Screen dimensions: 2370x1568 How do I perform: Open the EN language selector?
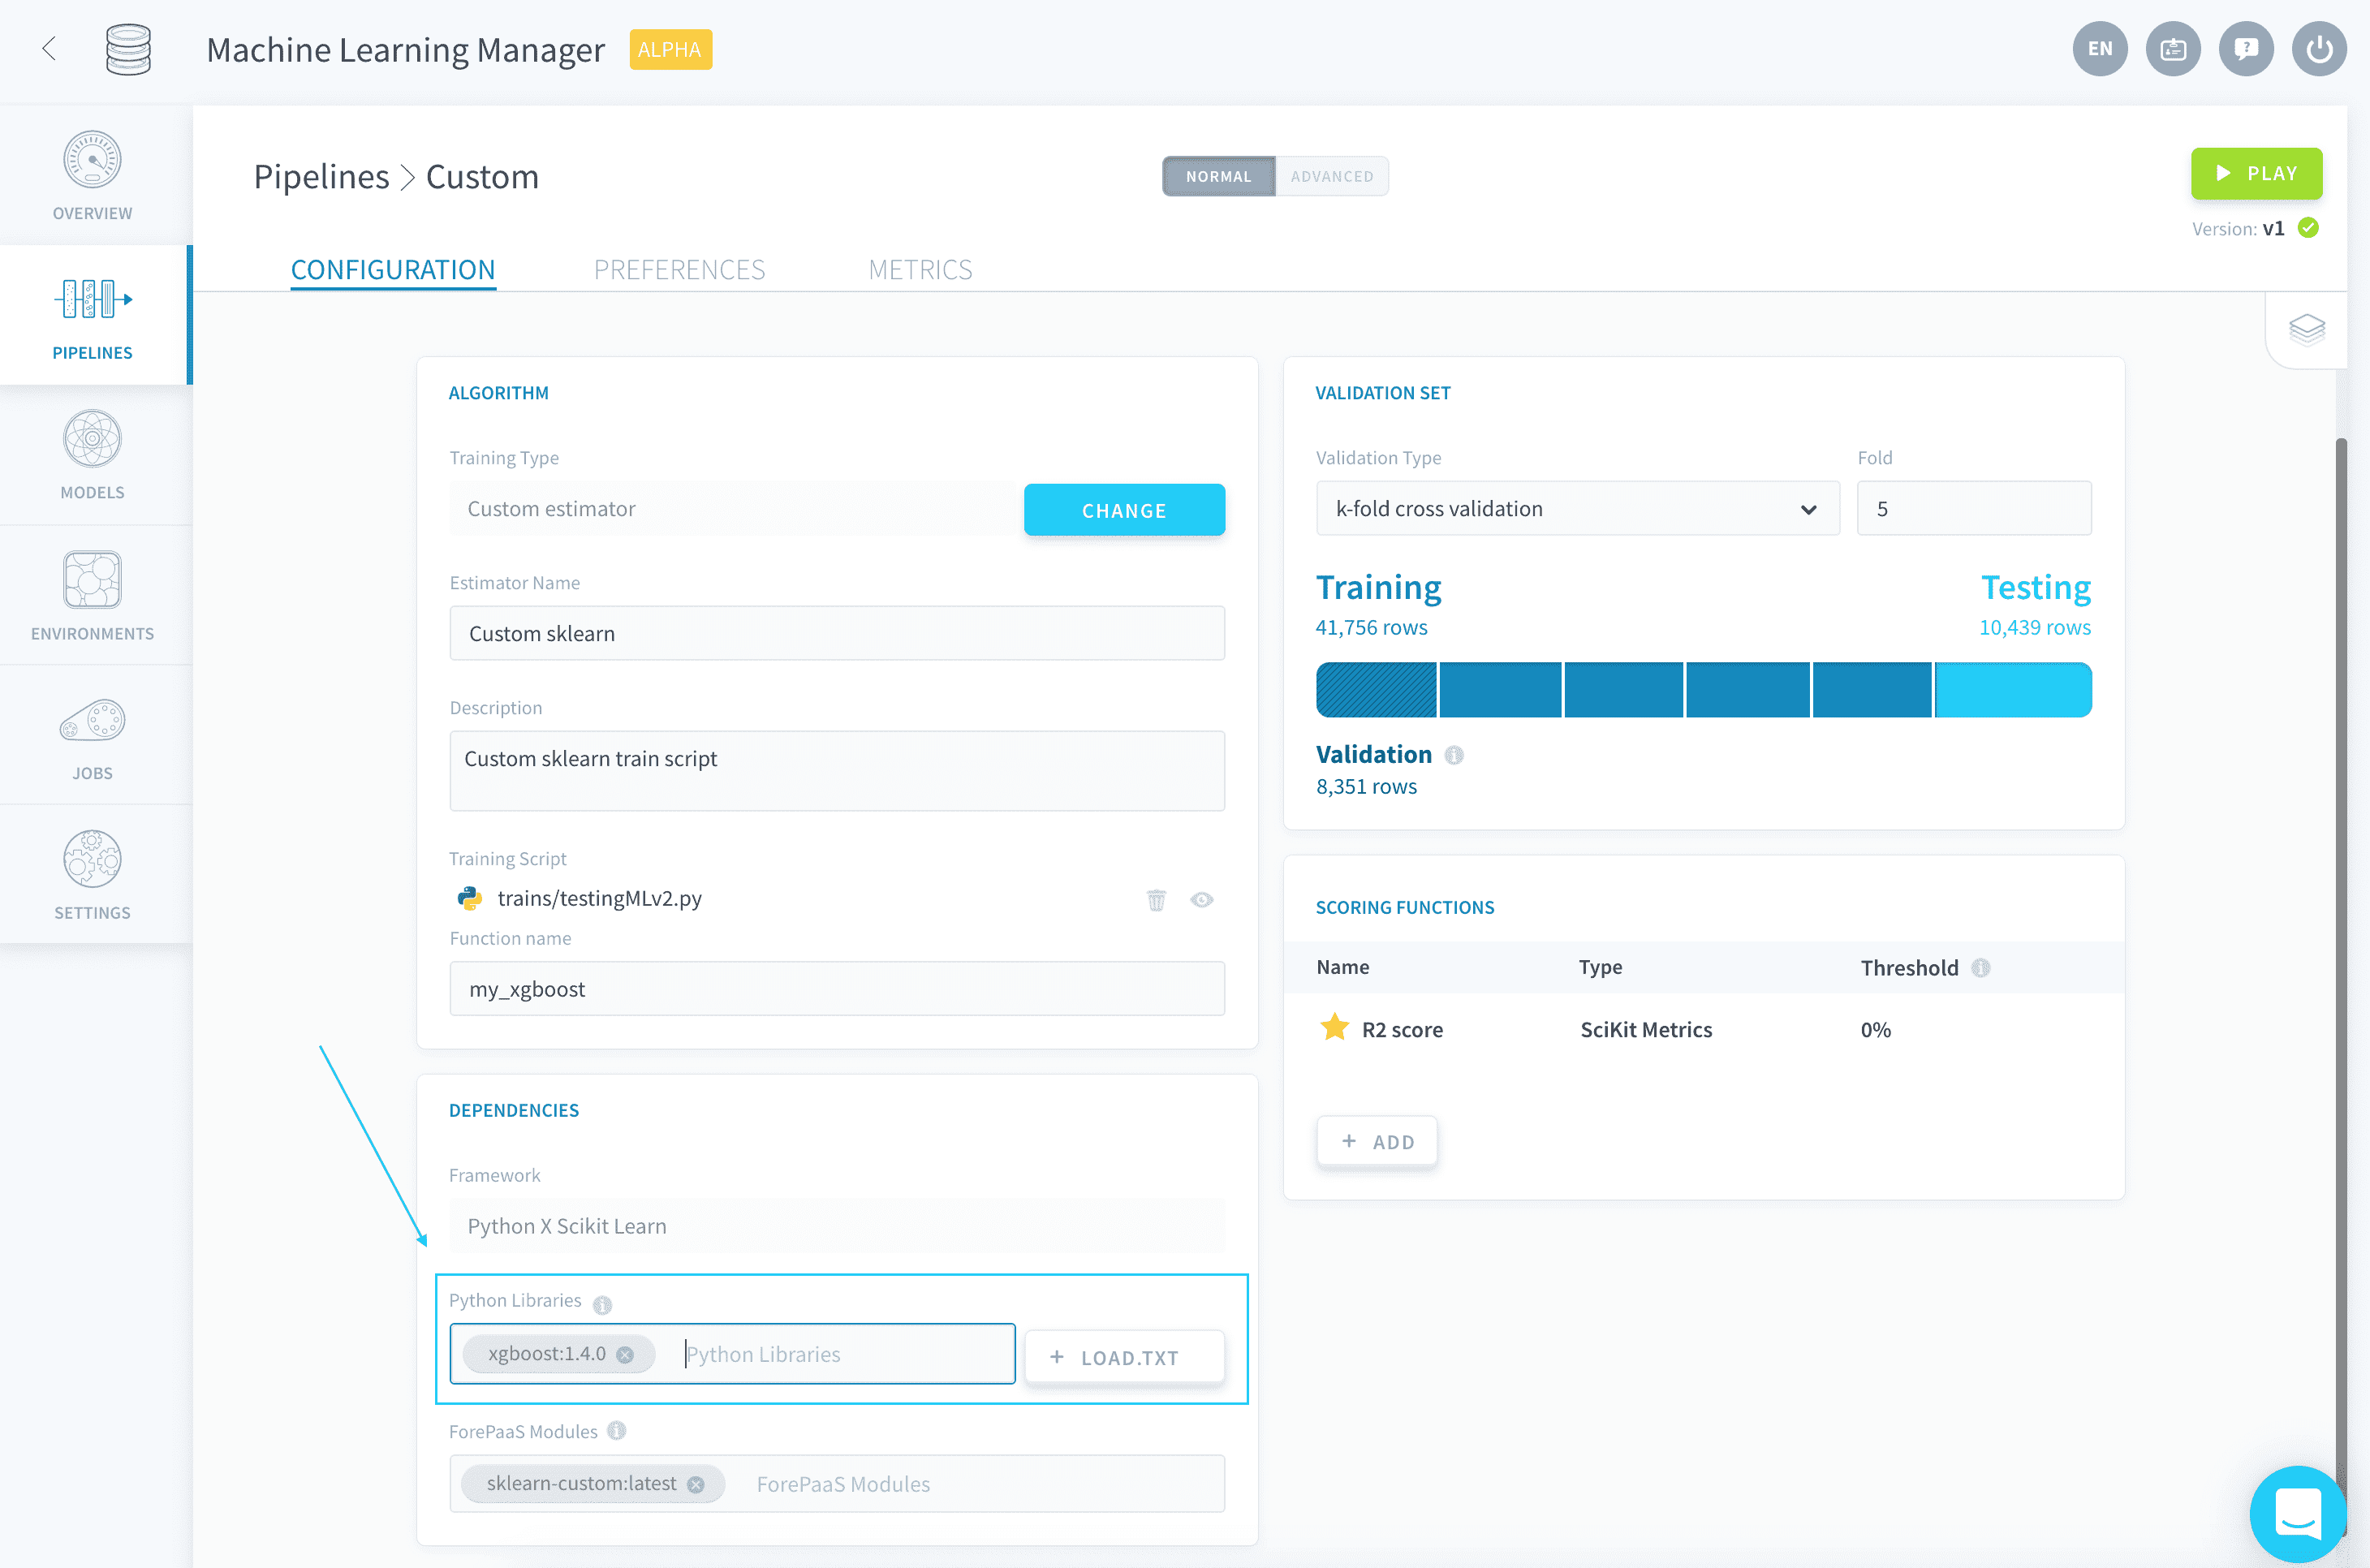2100,49
